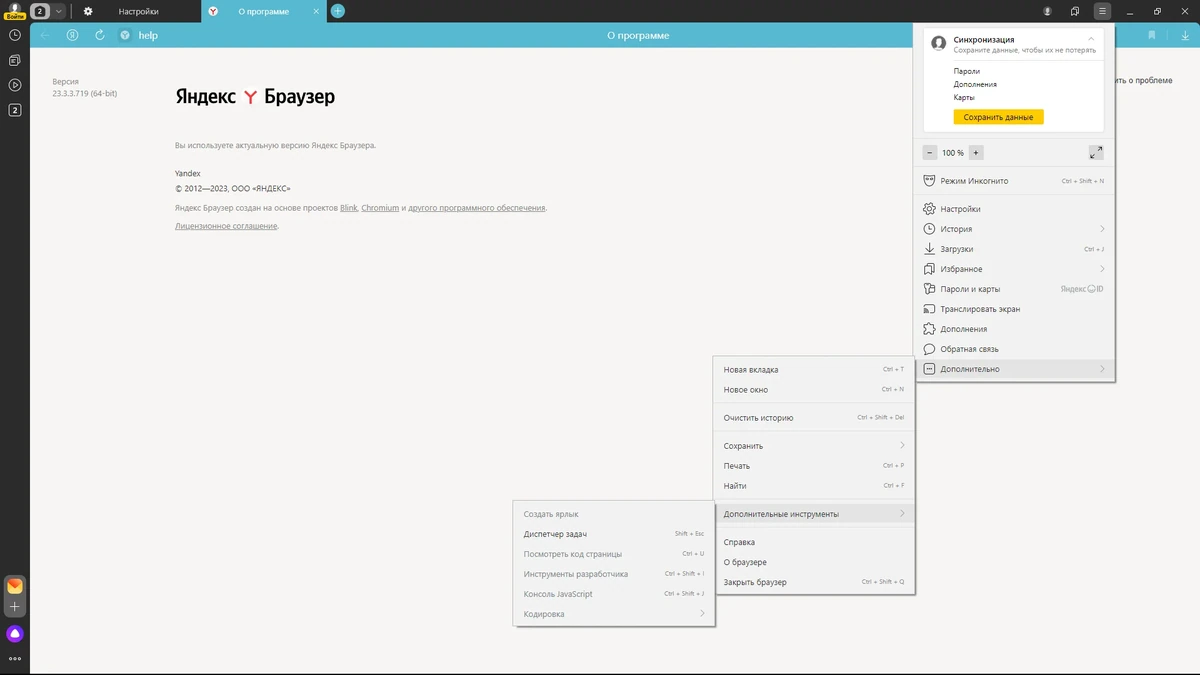Open Справка
This screenshot has height=675, width=1200.
814,542
